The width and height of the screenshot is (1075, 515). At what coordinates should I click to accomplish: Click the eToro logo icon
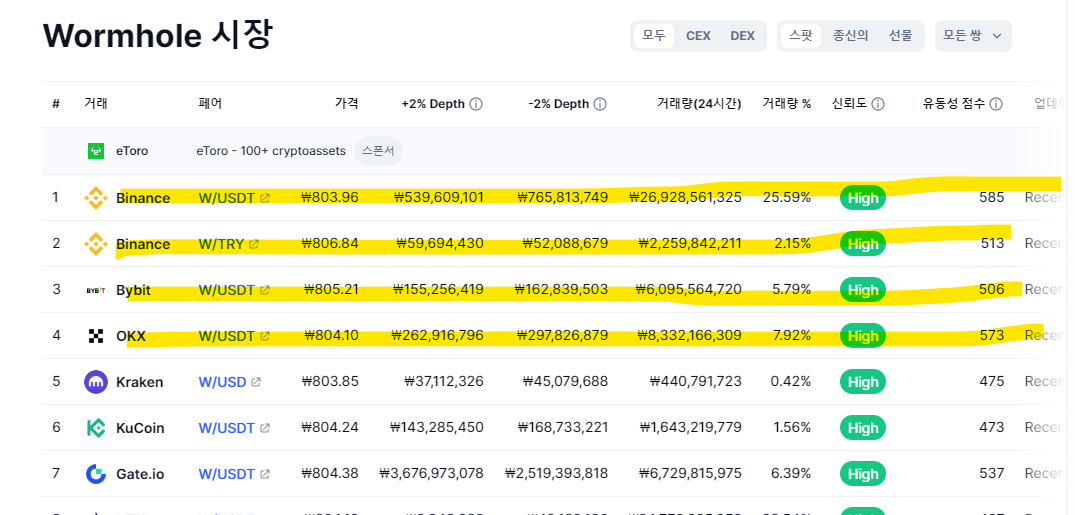pyautogui.click(x=96, y=151)
